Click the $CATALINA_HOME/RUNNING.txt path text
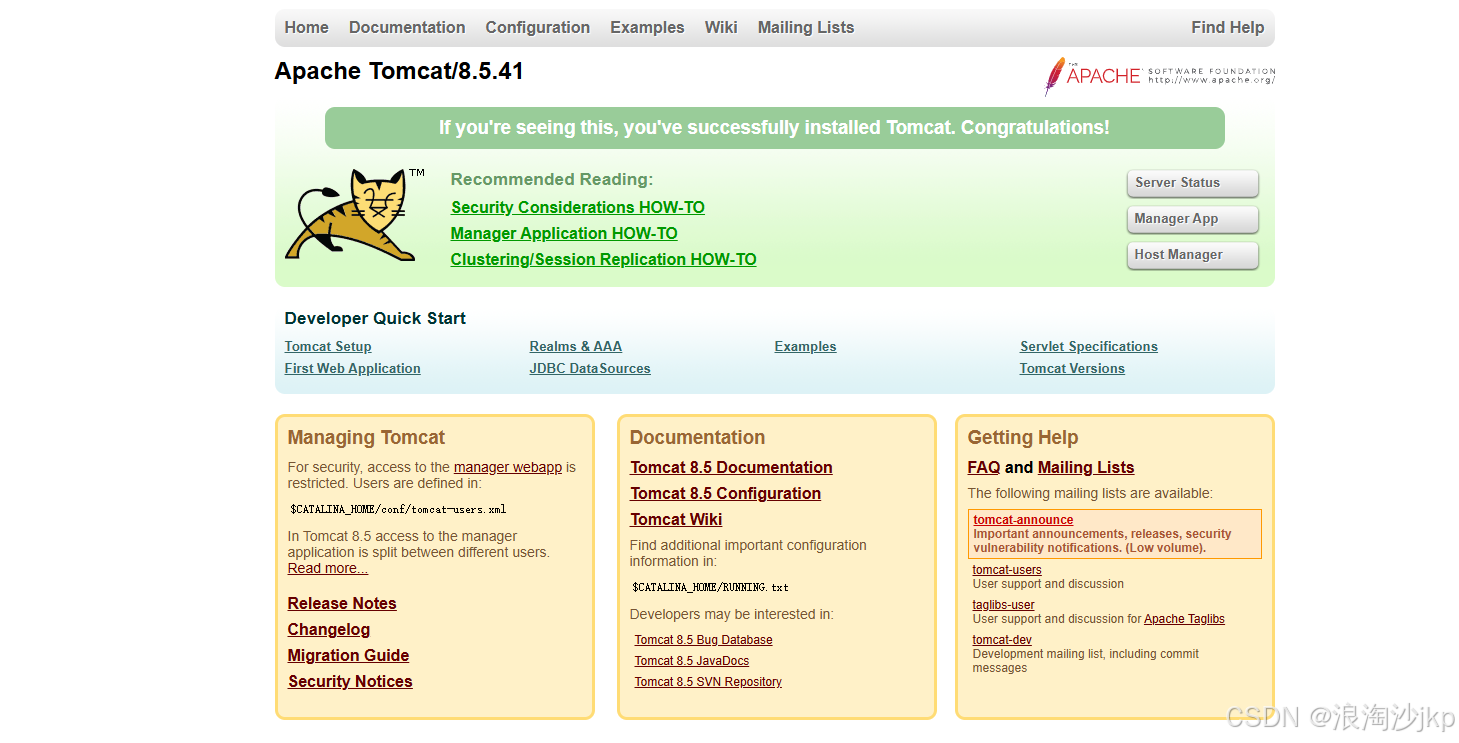The height and width of the screenshot is (743, 1459). point(711,588)
